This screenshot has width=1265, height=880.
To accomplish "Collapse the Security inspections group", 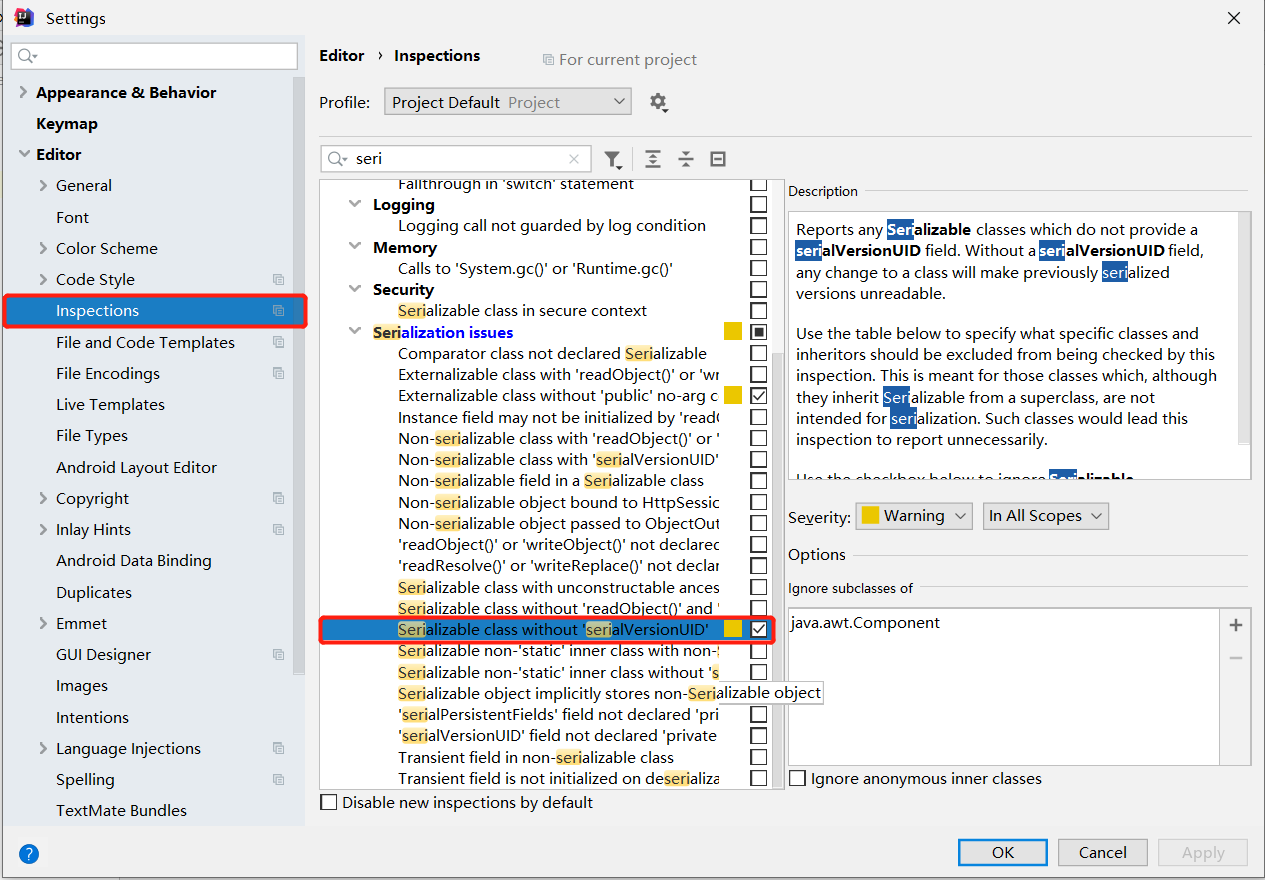I will (x=354, y=289).
